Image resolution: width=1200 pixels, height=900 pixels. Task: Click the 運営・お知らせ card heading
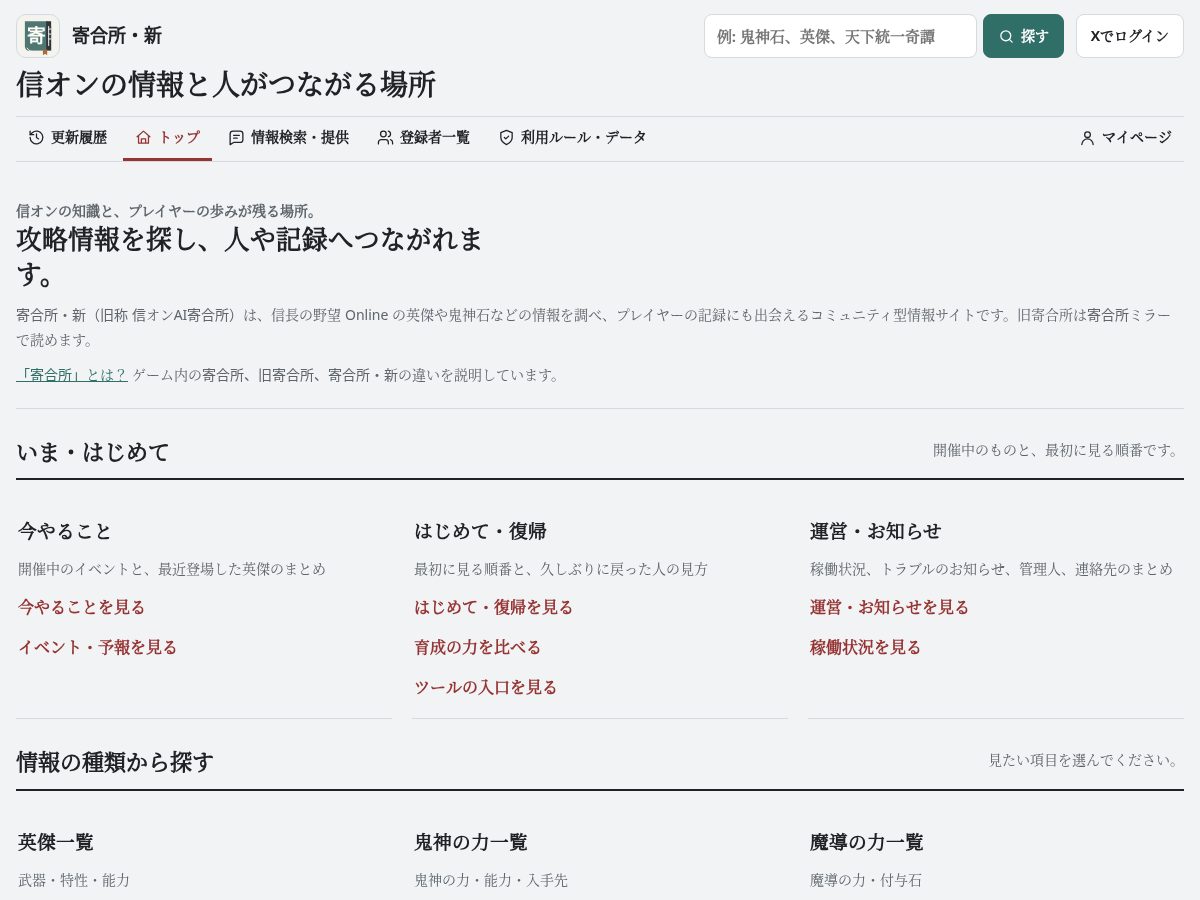[876, 531]
